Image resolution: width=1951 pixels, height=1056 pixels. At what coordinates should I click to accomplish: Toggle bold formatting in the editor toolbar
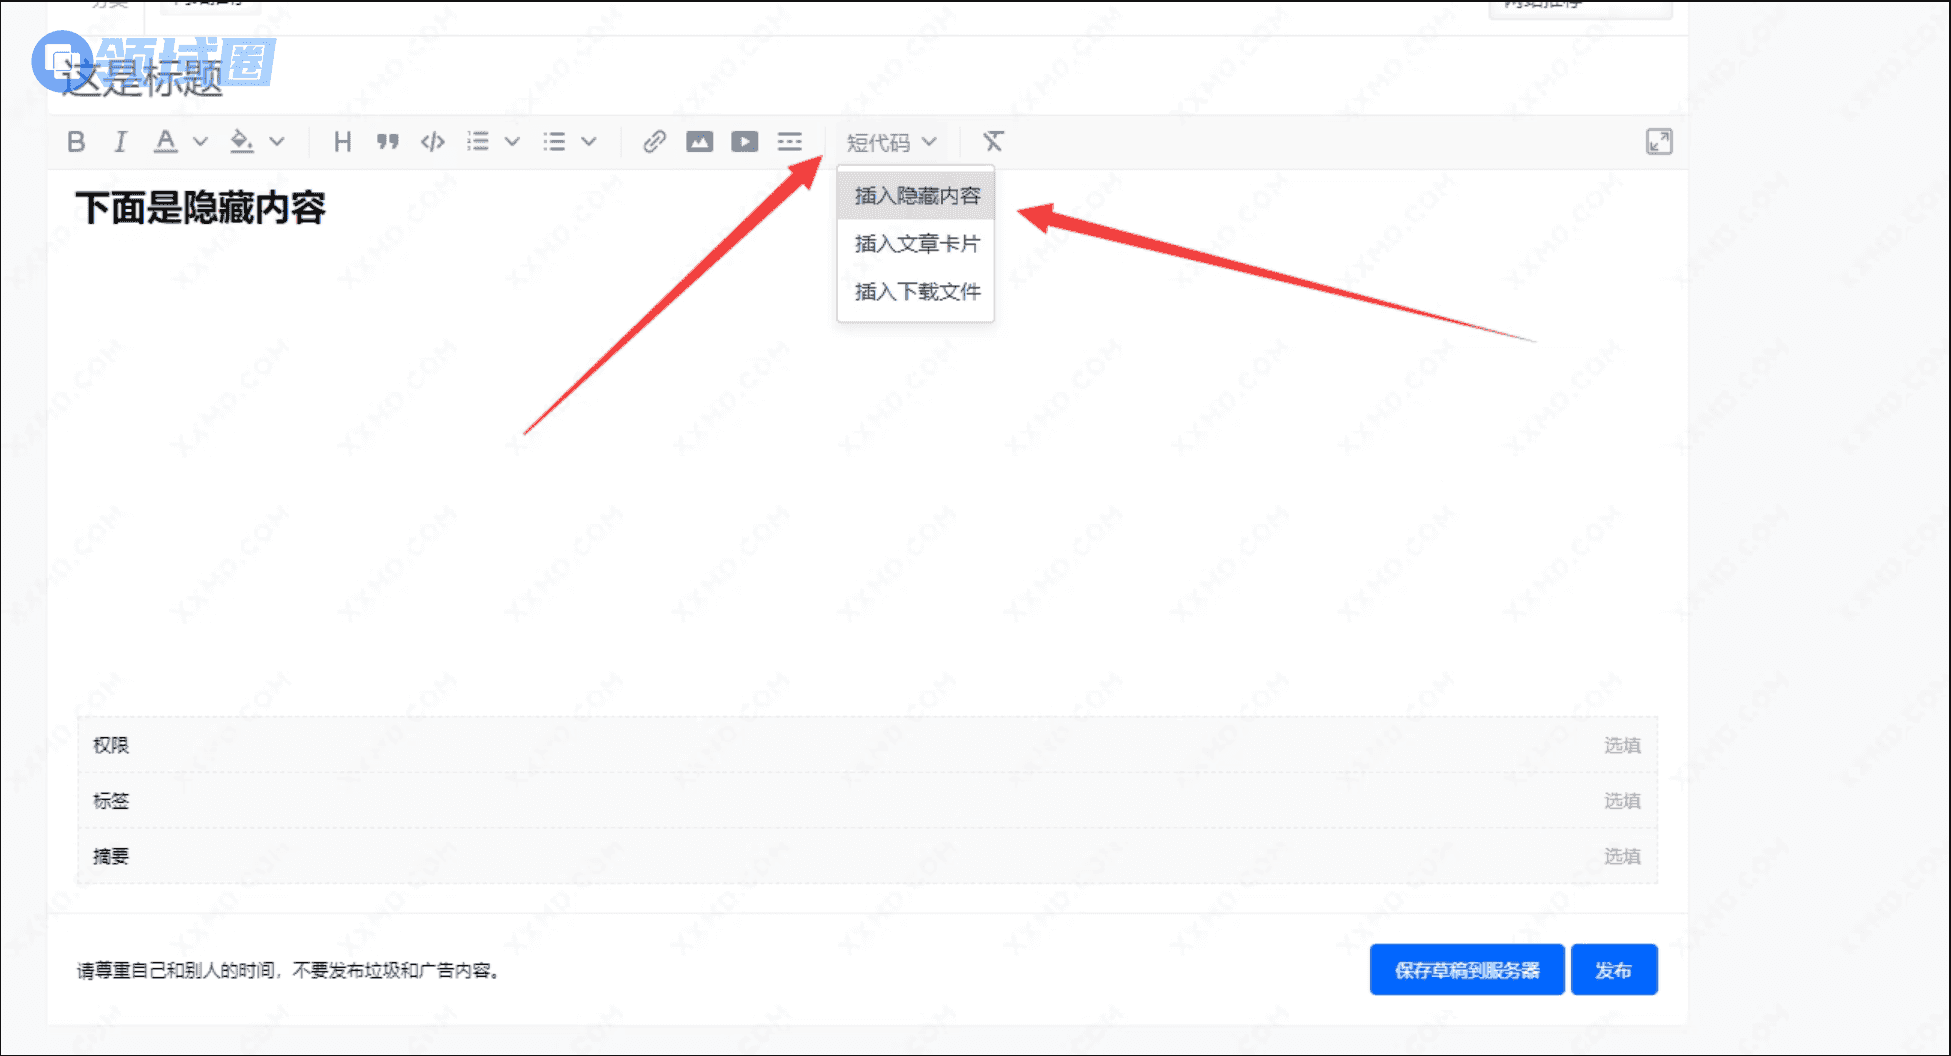(x=76, y=142)
